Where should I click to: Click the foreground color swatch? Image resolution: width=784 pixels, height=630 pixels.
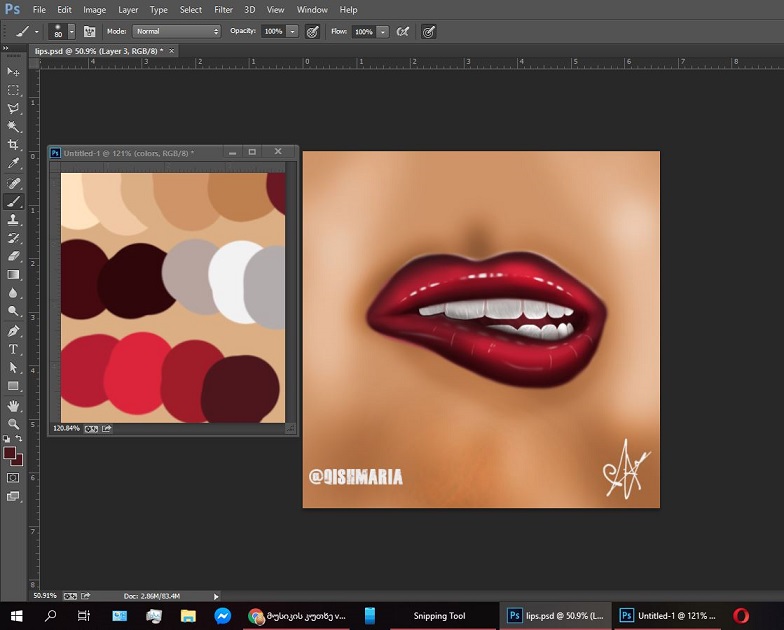tap(9, 453)
